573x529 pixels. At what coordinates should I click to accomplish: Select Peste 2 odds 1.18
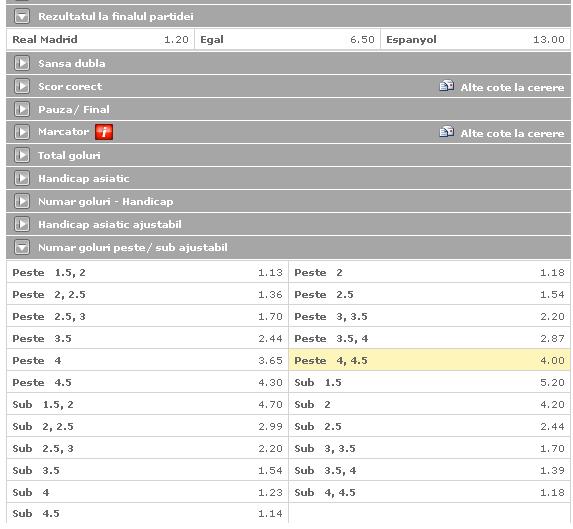(429, 272)
